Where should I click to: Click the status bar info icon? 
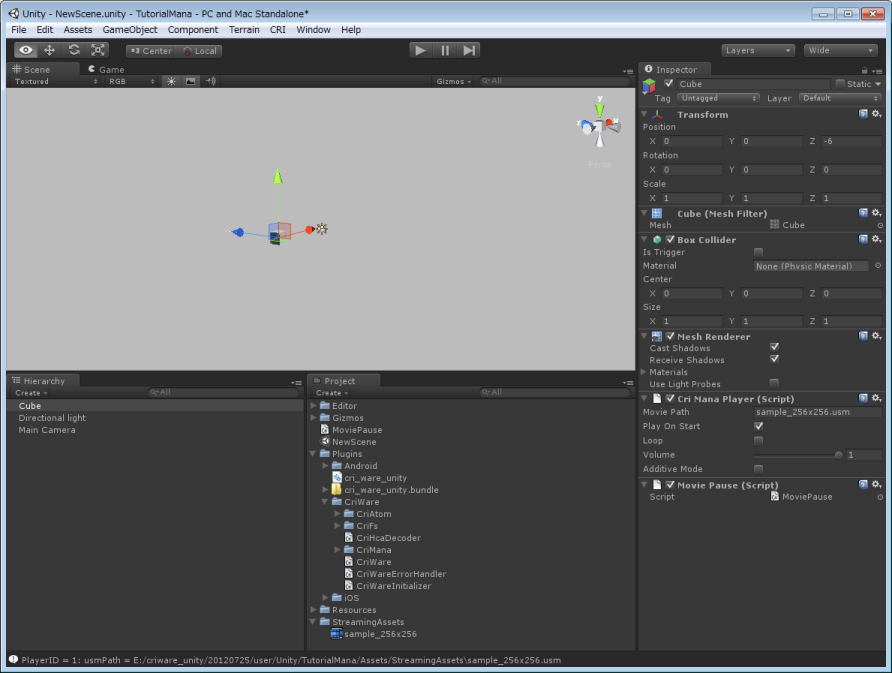click(x=13, y=659)
